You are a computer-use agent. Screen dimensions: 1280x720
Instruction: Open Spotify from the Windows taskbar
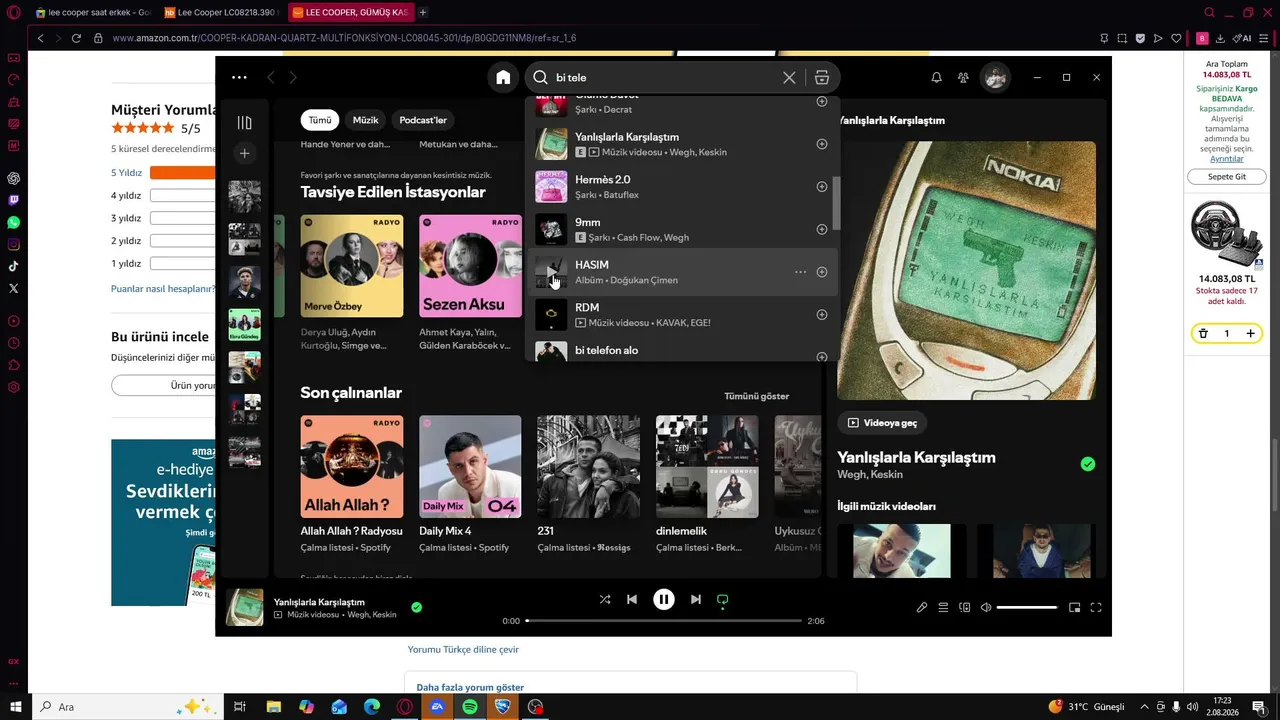470,707
